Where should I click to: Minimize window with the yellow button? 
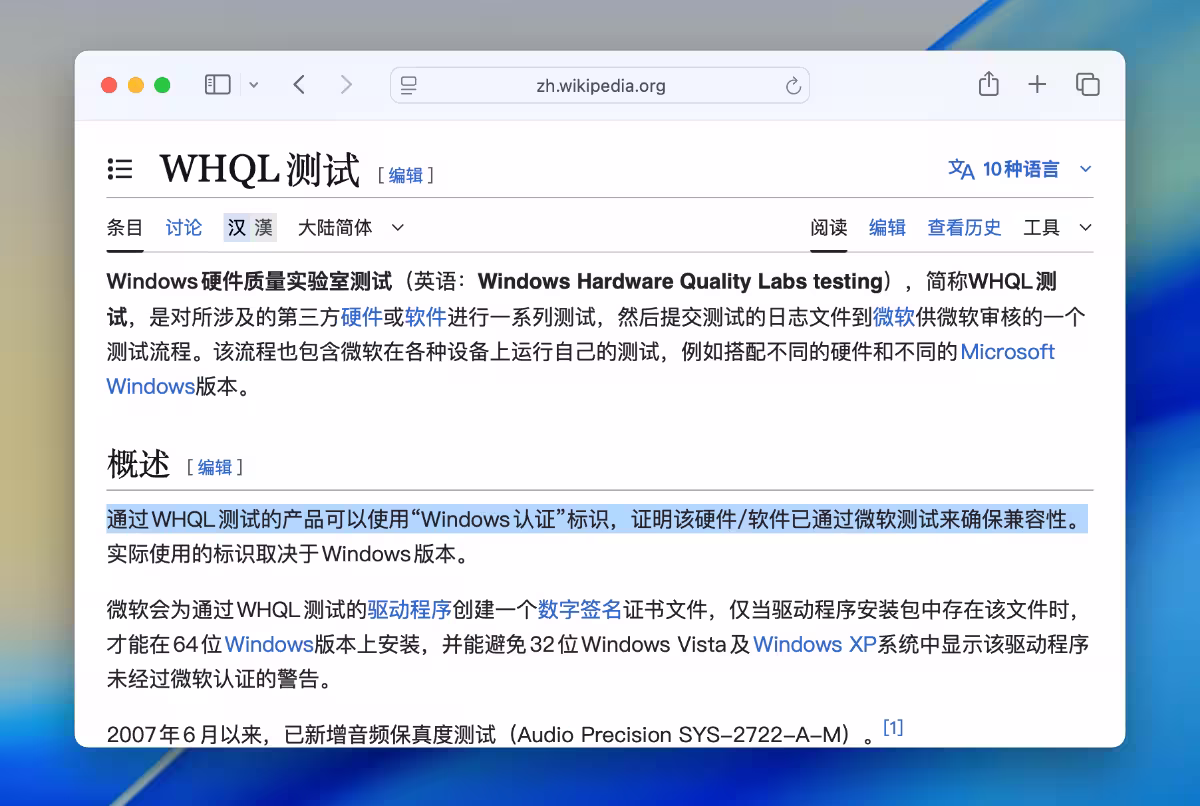pos(135,85)
